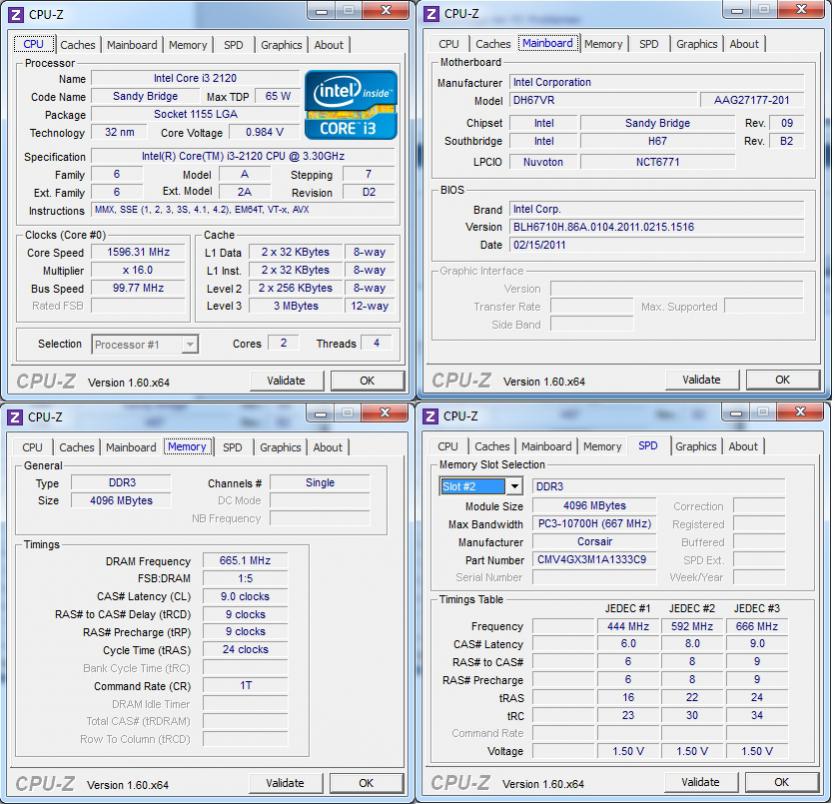Open About tab in the Memory window
The image size is (835, 804).
pyautogui.click(x=328, y=447)
